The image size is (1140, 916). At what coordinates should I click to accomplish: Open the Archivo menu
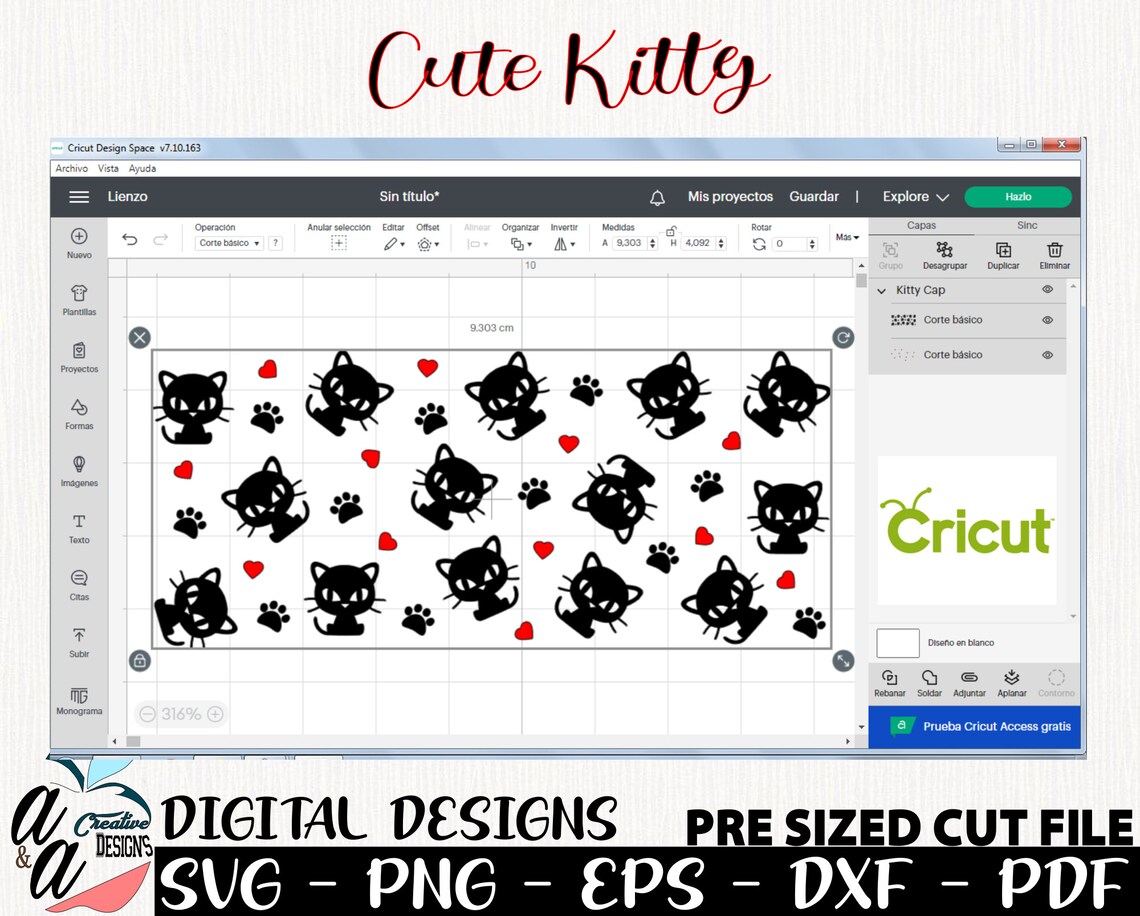click(70, 168)
